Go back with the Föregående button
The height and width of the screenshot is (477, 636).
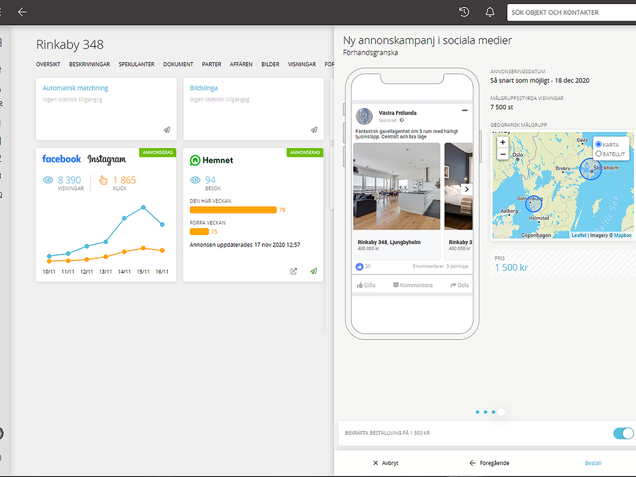[x=489, y=463]
